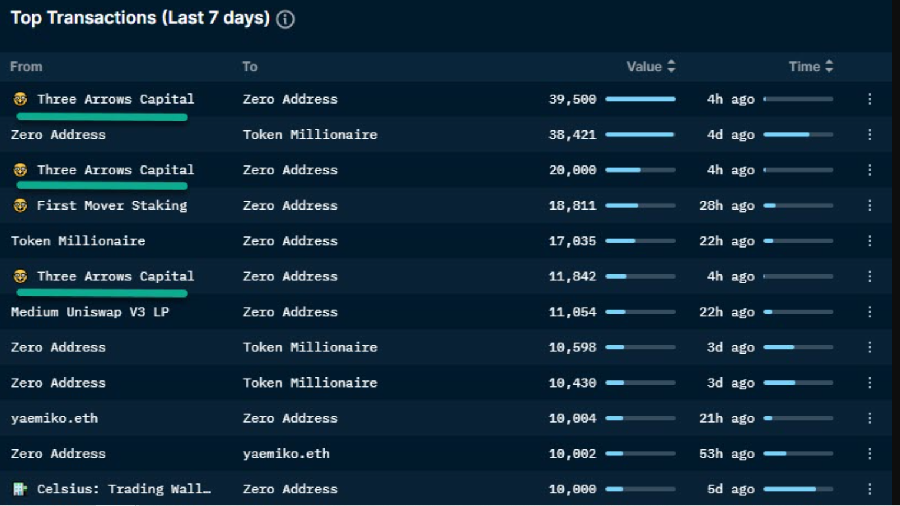Viewport: 900px width, 506px height.
Task: Sort transactions by Time column
Action: click(x=804, y=66)
